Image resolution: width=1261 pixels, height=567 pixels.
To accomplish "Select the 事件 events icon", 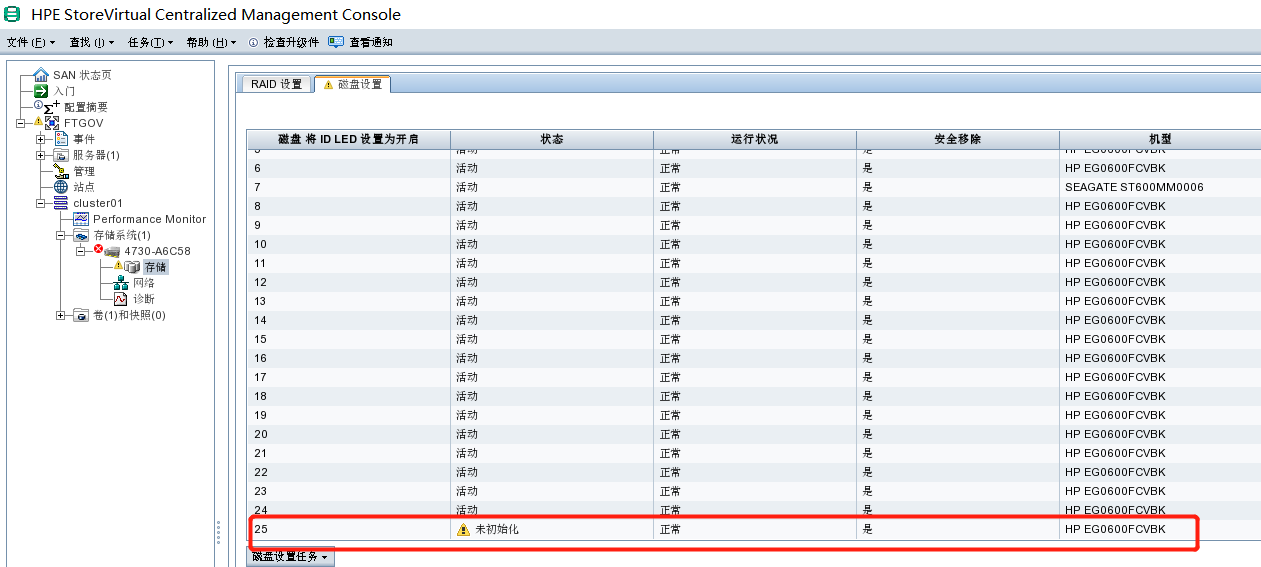I will pos(61,139).
